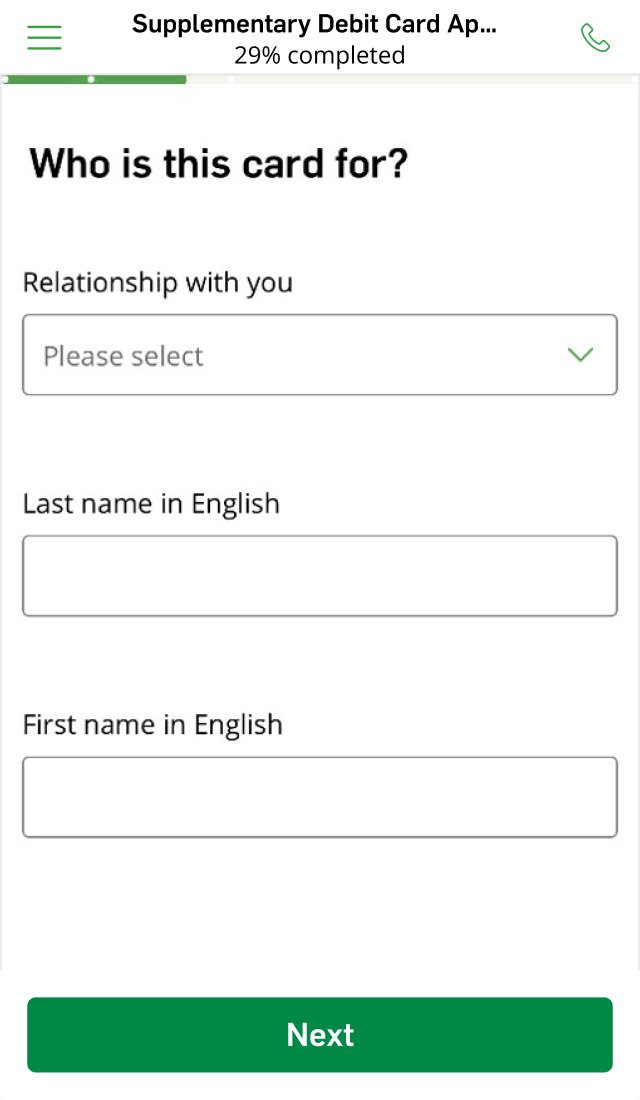
Task: Click the 'Relationship with you' label
Action: pyautogui.click(x=158, y=283)
